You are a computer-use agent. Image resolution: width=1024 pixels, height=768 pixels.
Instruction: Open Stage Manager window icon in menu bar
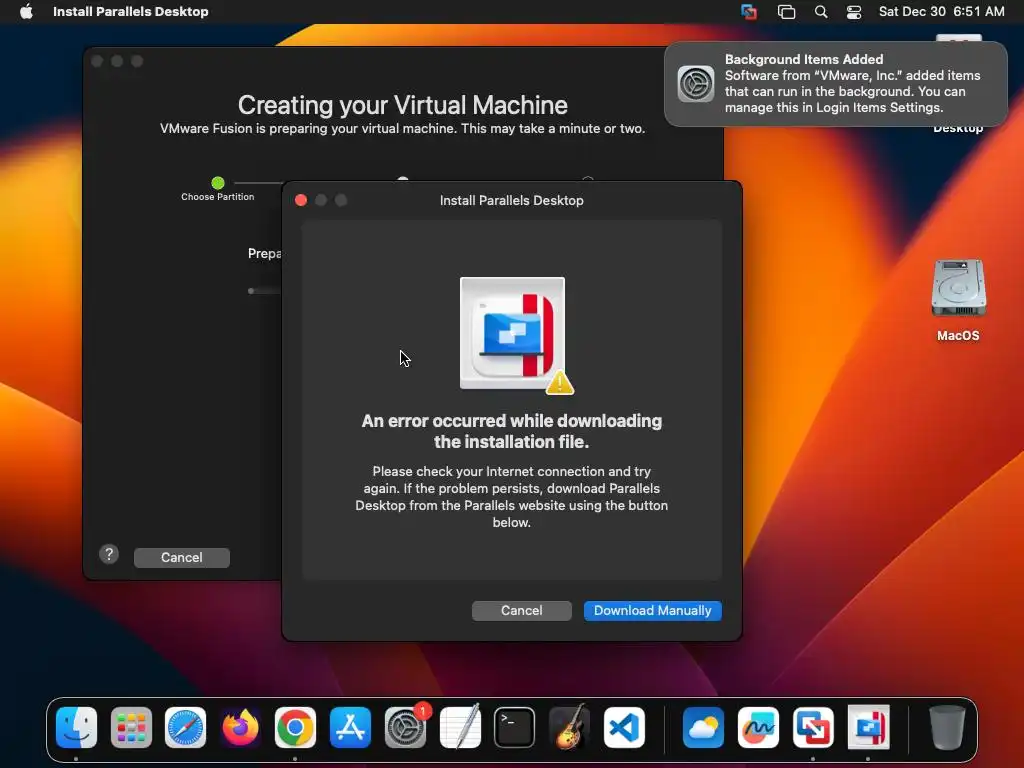click(x=786, y=12)
